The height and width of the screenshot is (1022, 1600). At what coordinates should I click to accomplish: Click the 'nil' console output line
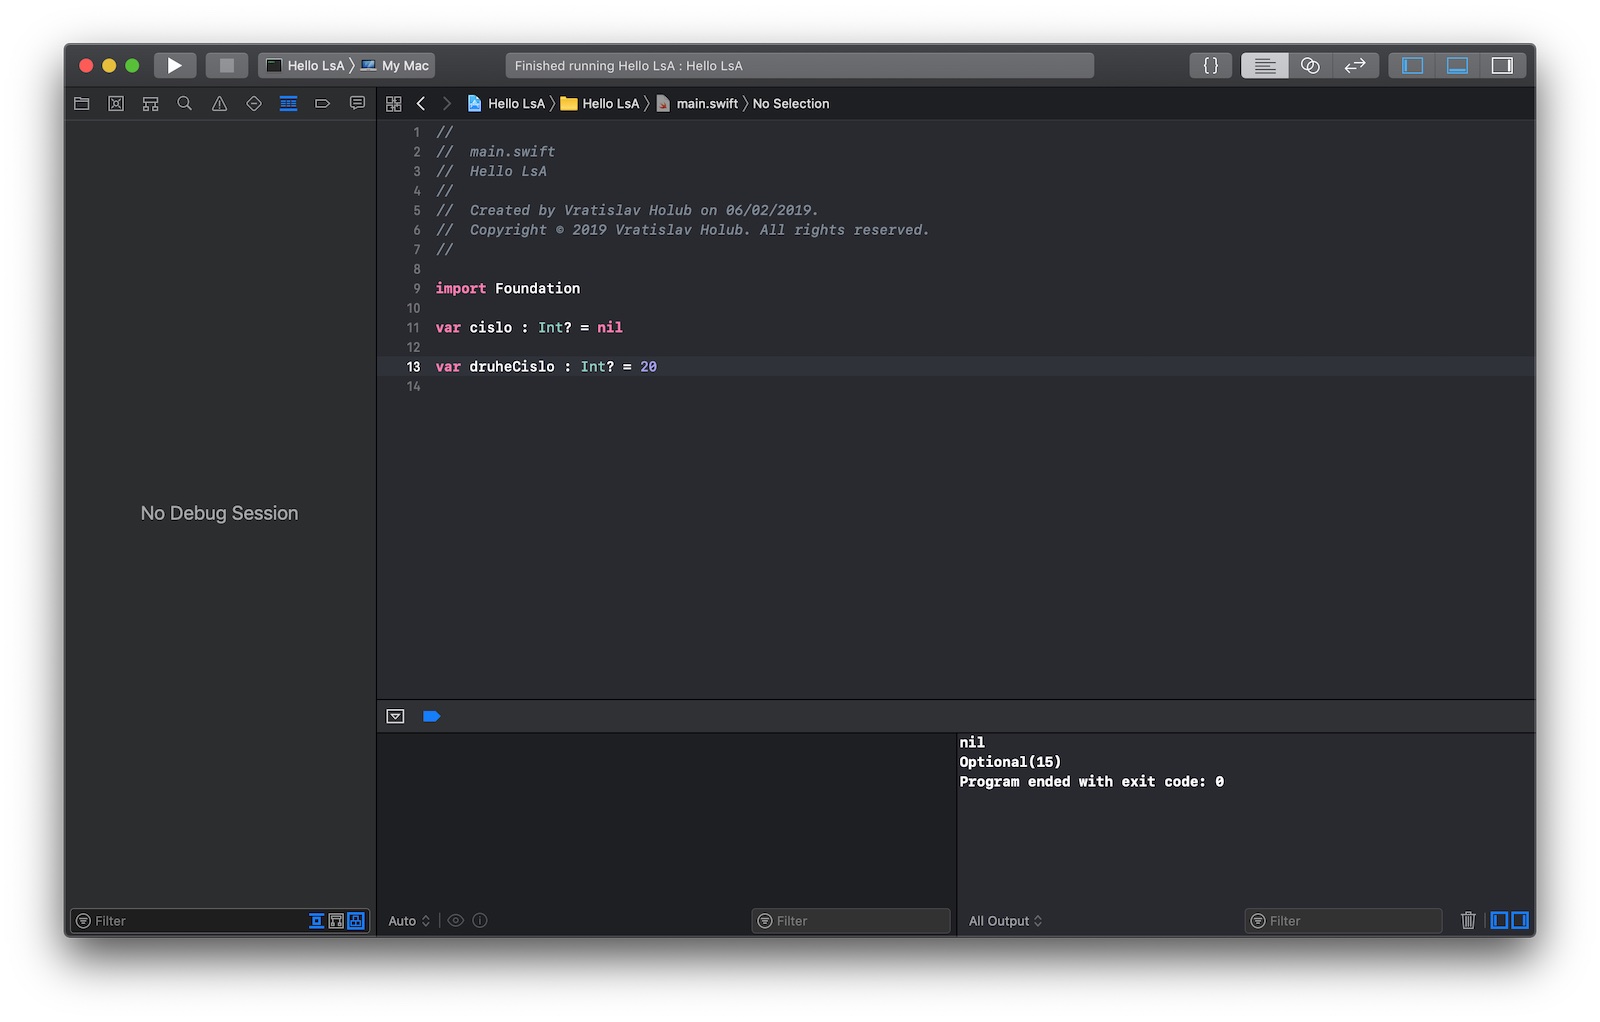point(972,743)
